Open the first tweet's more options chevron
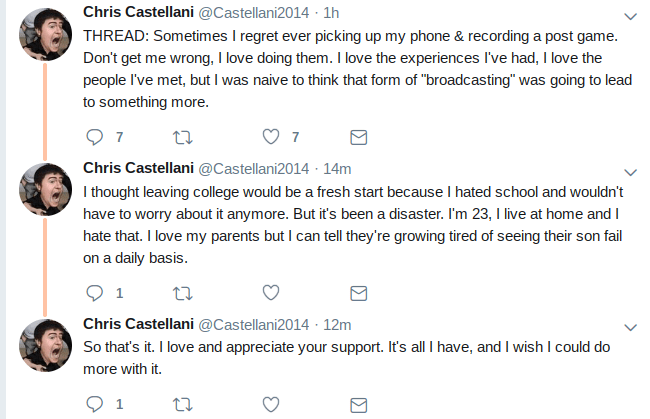This screenshot has height=419, width=650. (x=630, y=16)
